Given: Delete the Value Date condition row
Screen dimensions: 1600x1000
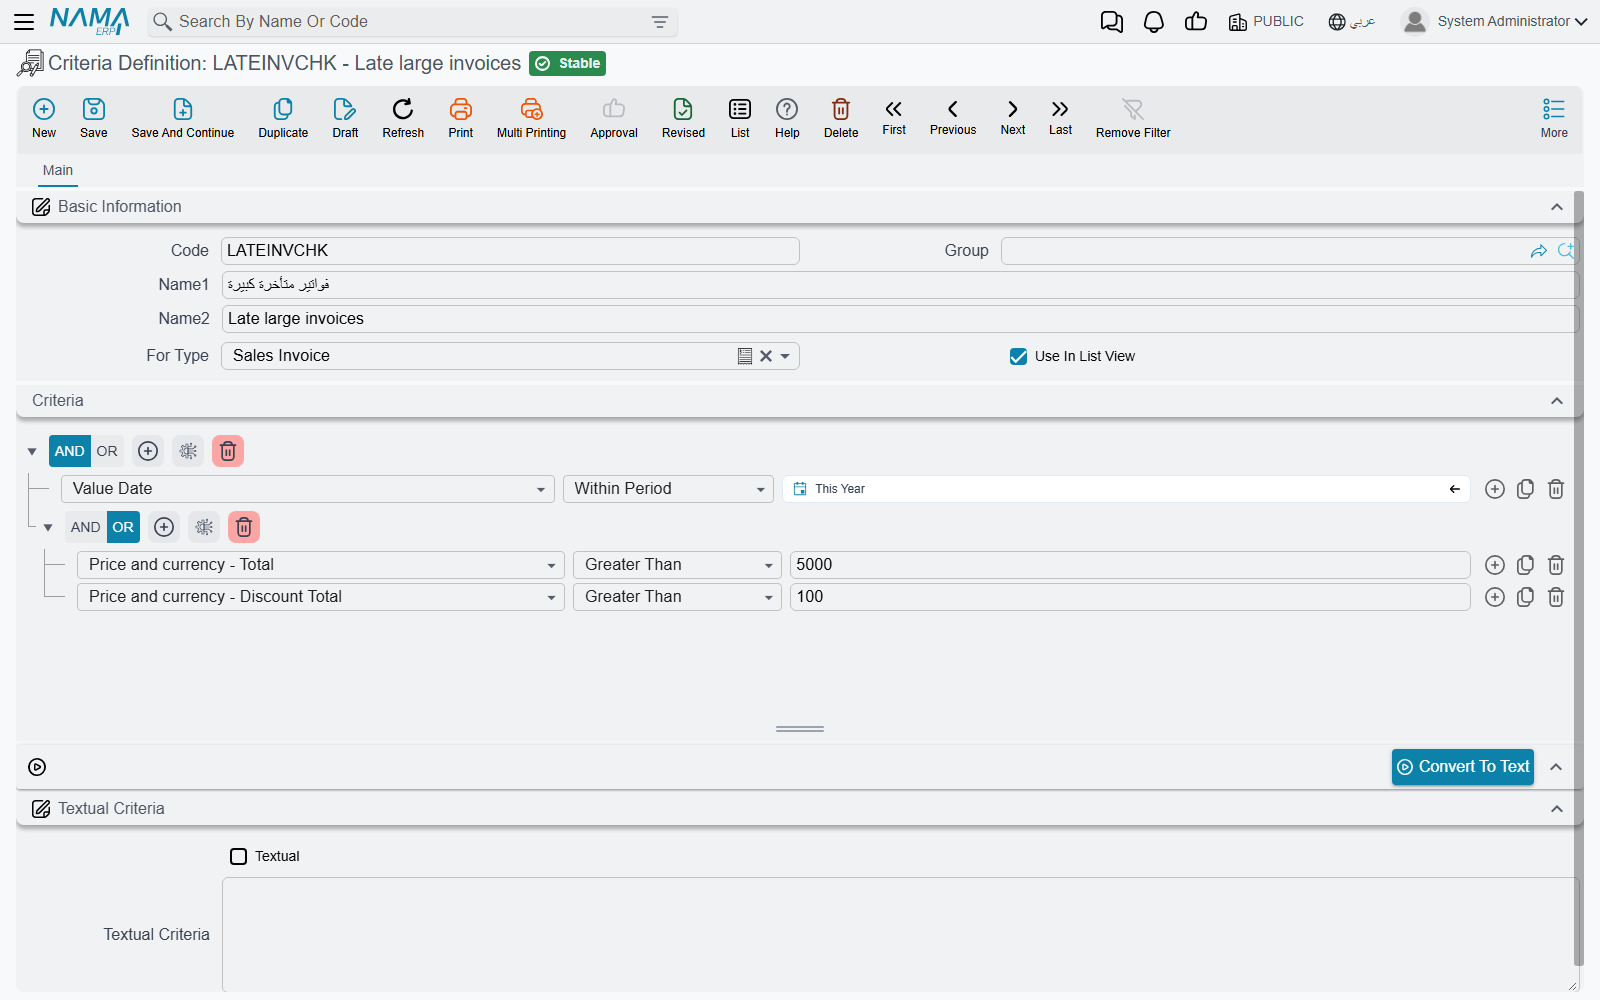Looking at the screenshot, I should click(x=1556, y=489).
